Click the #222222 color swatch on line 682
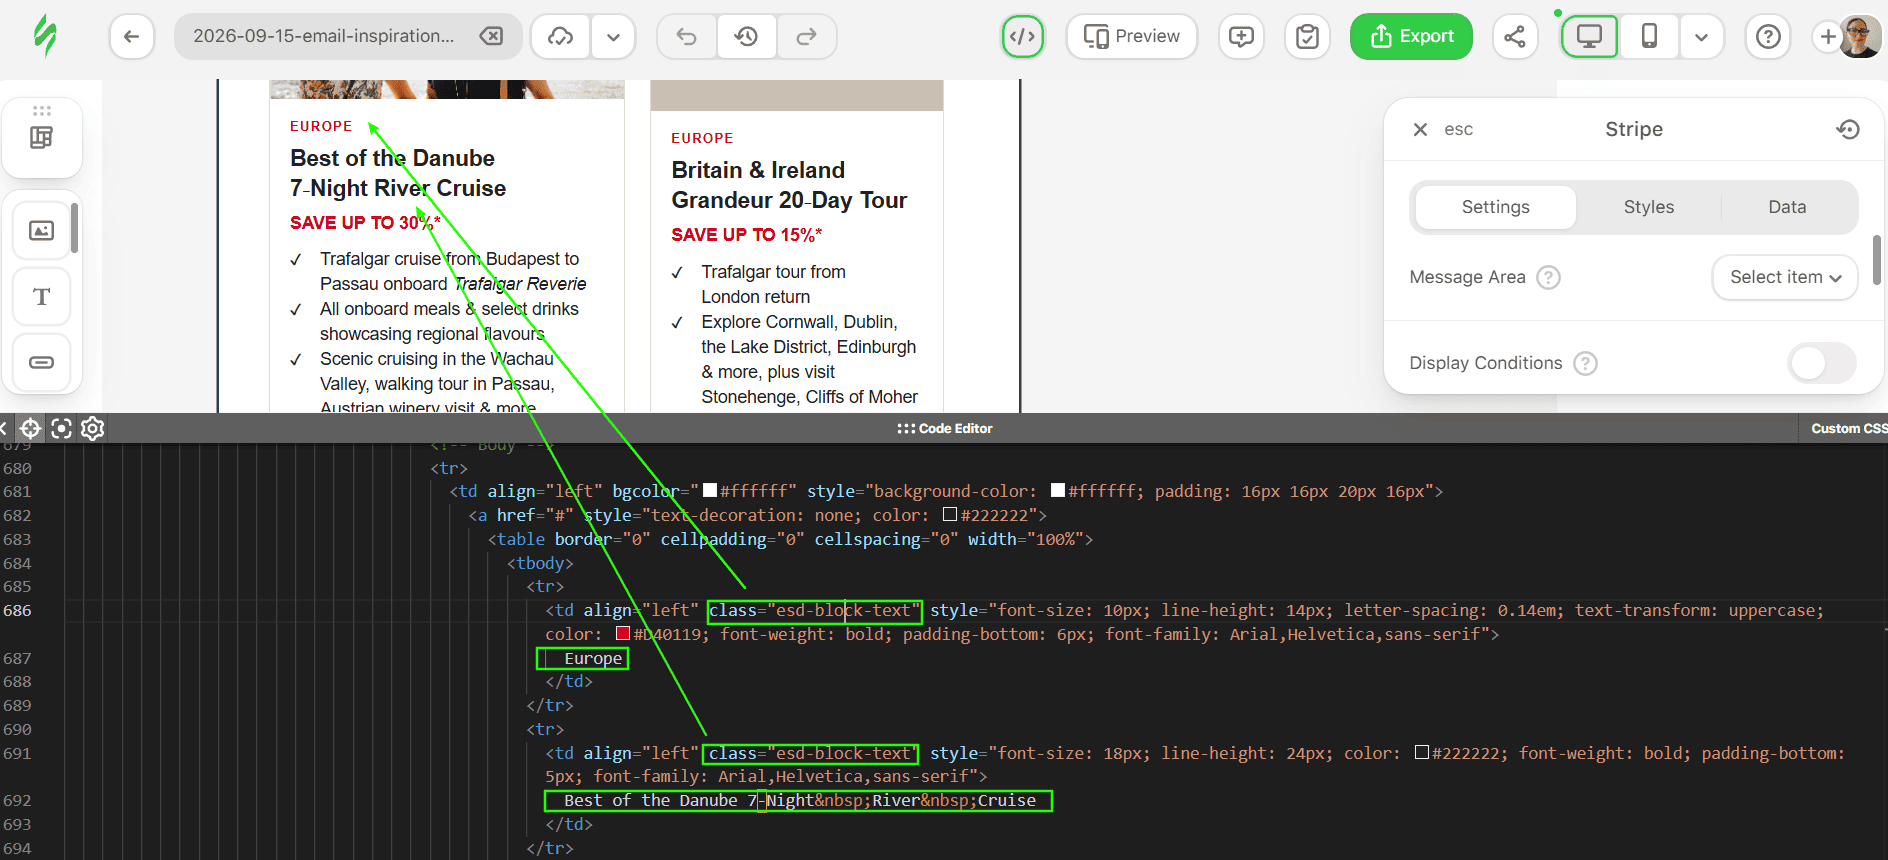 tap(950, 514)
